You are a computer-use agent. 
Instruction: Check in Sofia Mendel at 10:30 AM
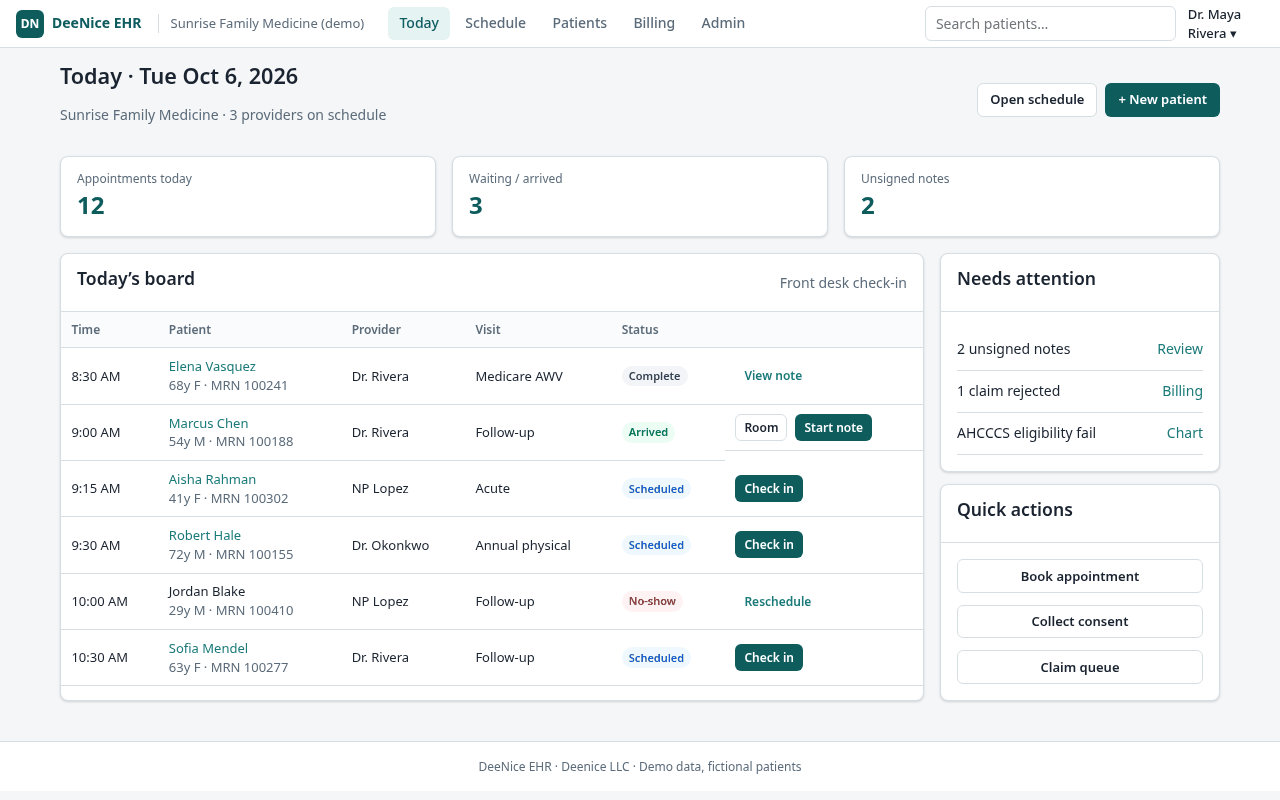(769, 658)
